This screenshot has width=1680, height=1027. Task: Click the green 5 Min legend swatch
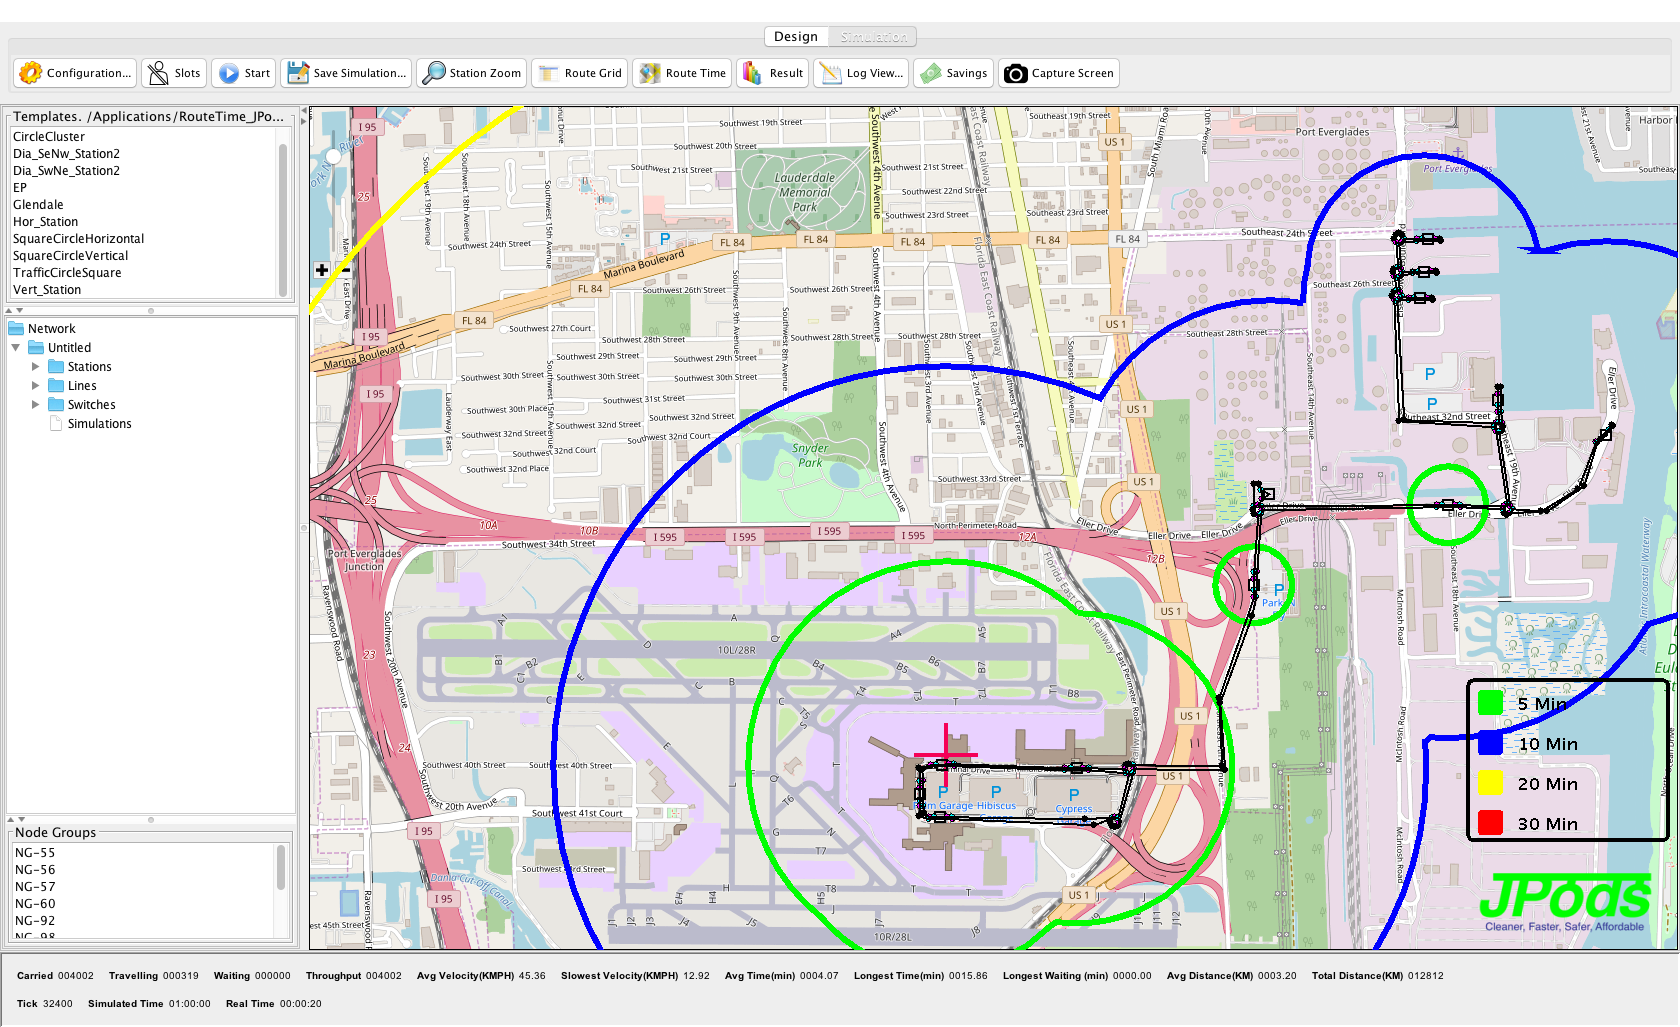point(1490,703)
